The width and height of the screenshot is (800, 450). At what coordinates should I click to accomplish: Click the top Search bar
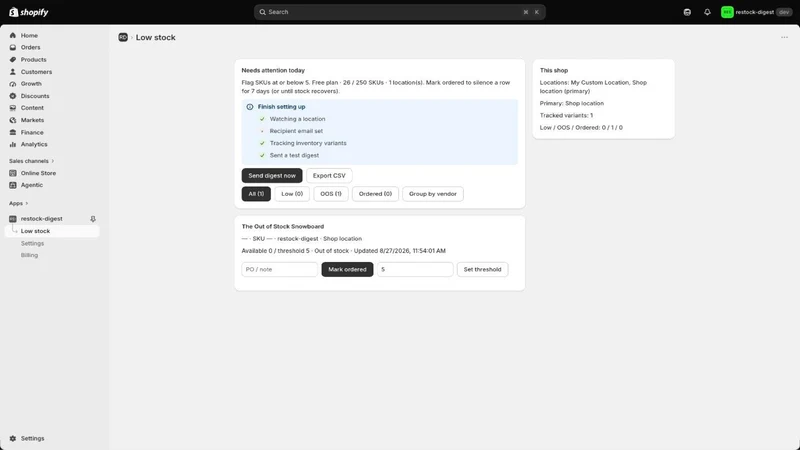click(399, 12)
